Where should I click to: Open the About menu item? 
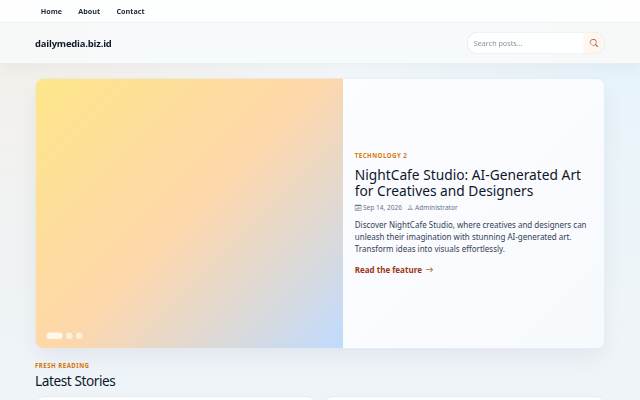(89, 11)
